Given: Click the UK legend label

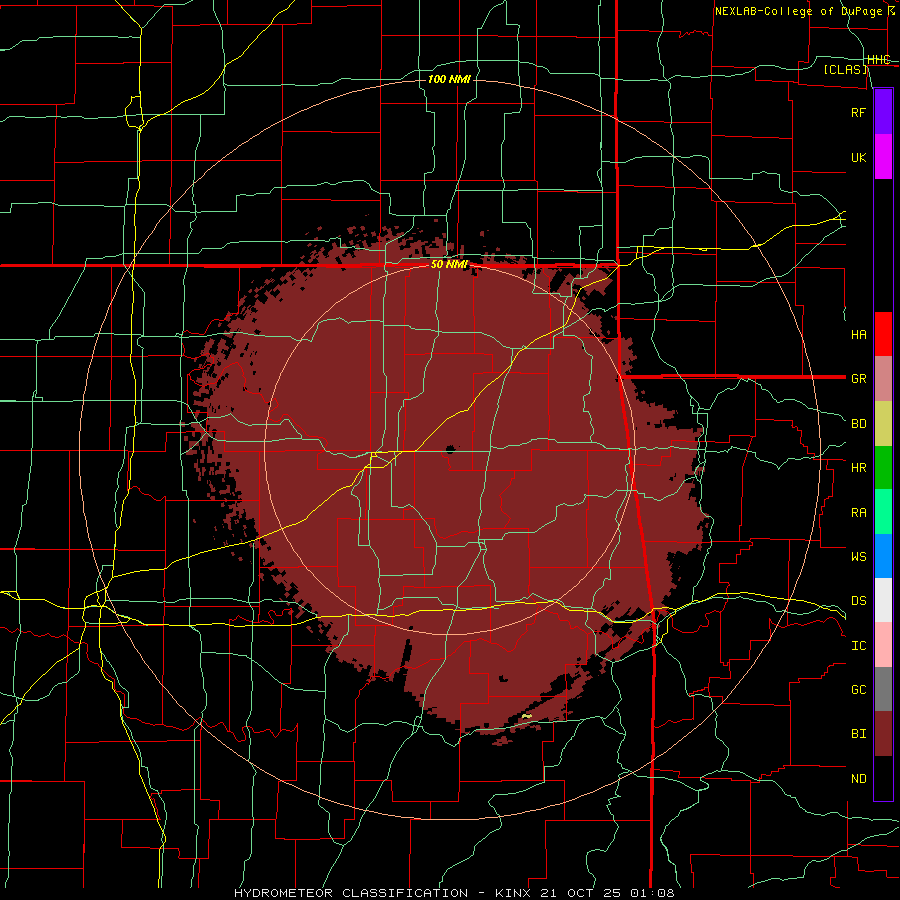Looking at the screenshot, I should pyautogui.click(x=858, y=157).
